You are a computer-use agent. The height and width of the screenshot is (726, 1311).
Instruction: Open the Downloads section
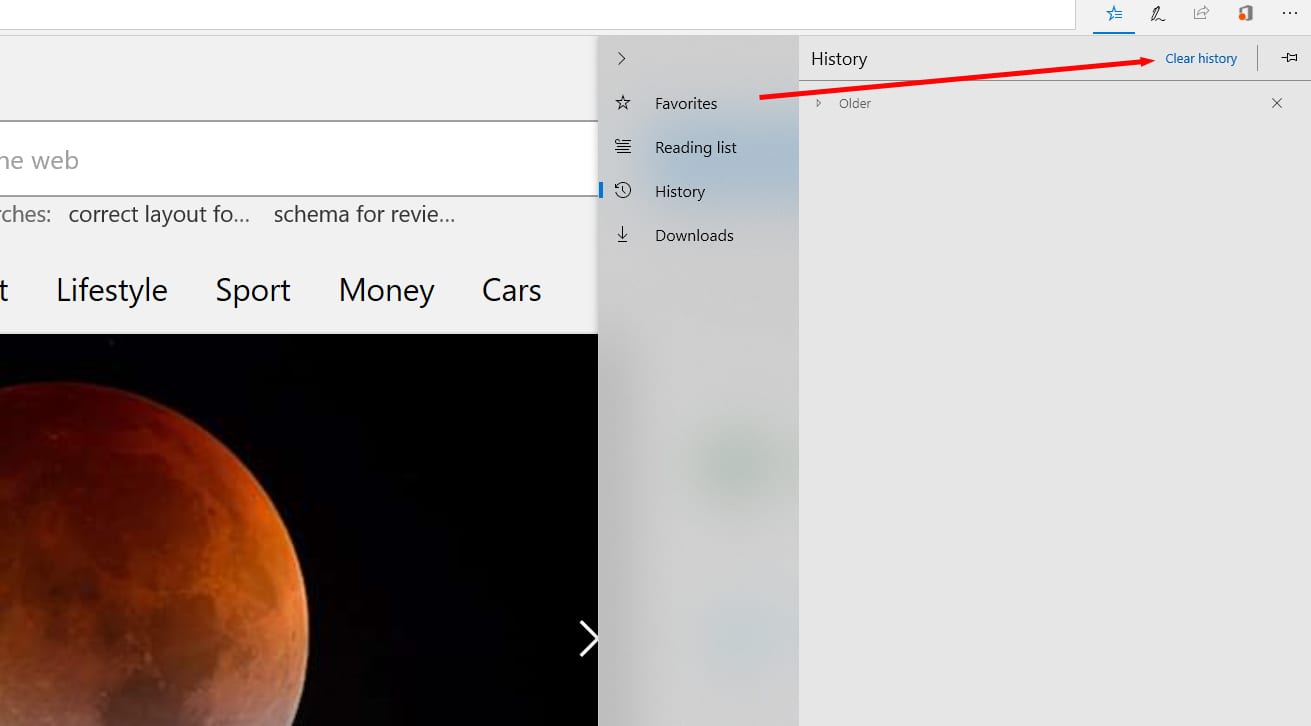pyautogui.click(x=698, y=235)
